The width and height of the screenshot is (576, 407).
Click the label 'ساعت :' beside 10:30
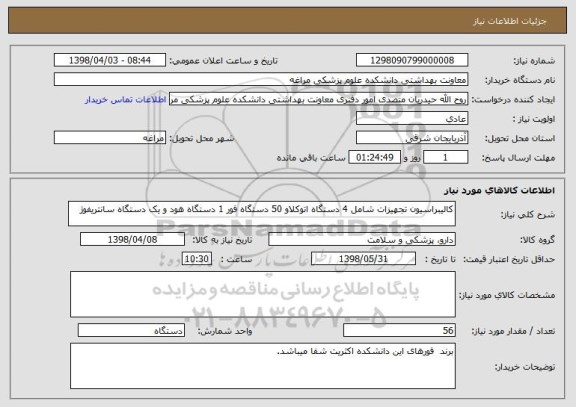[x=236, y=259]
